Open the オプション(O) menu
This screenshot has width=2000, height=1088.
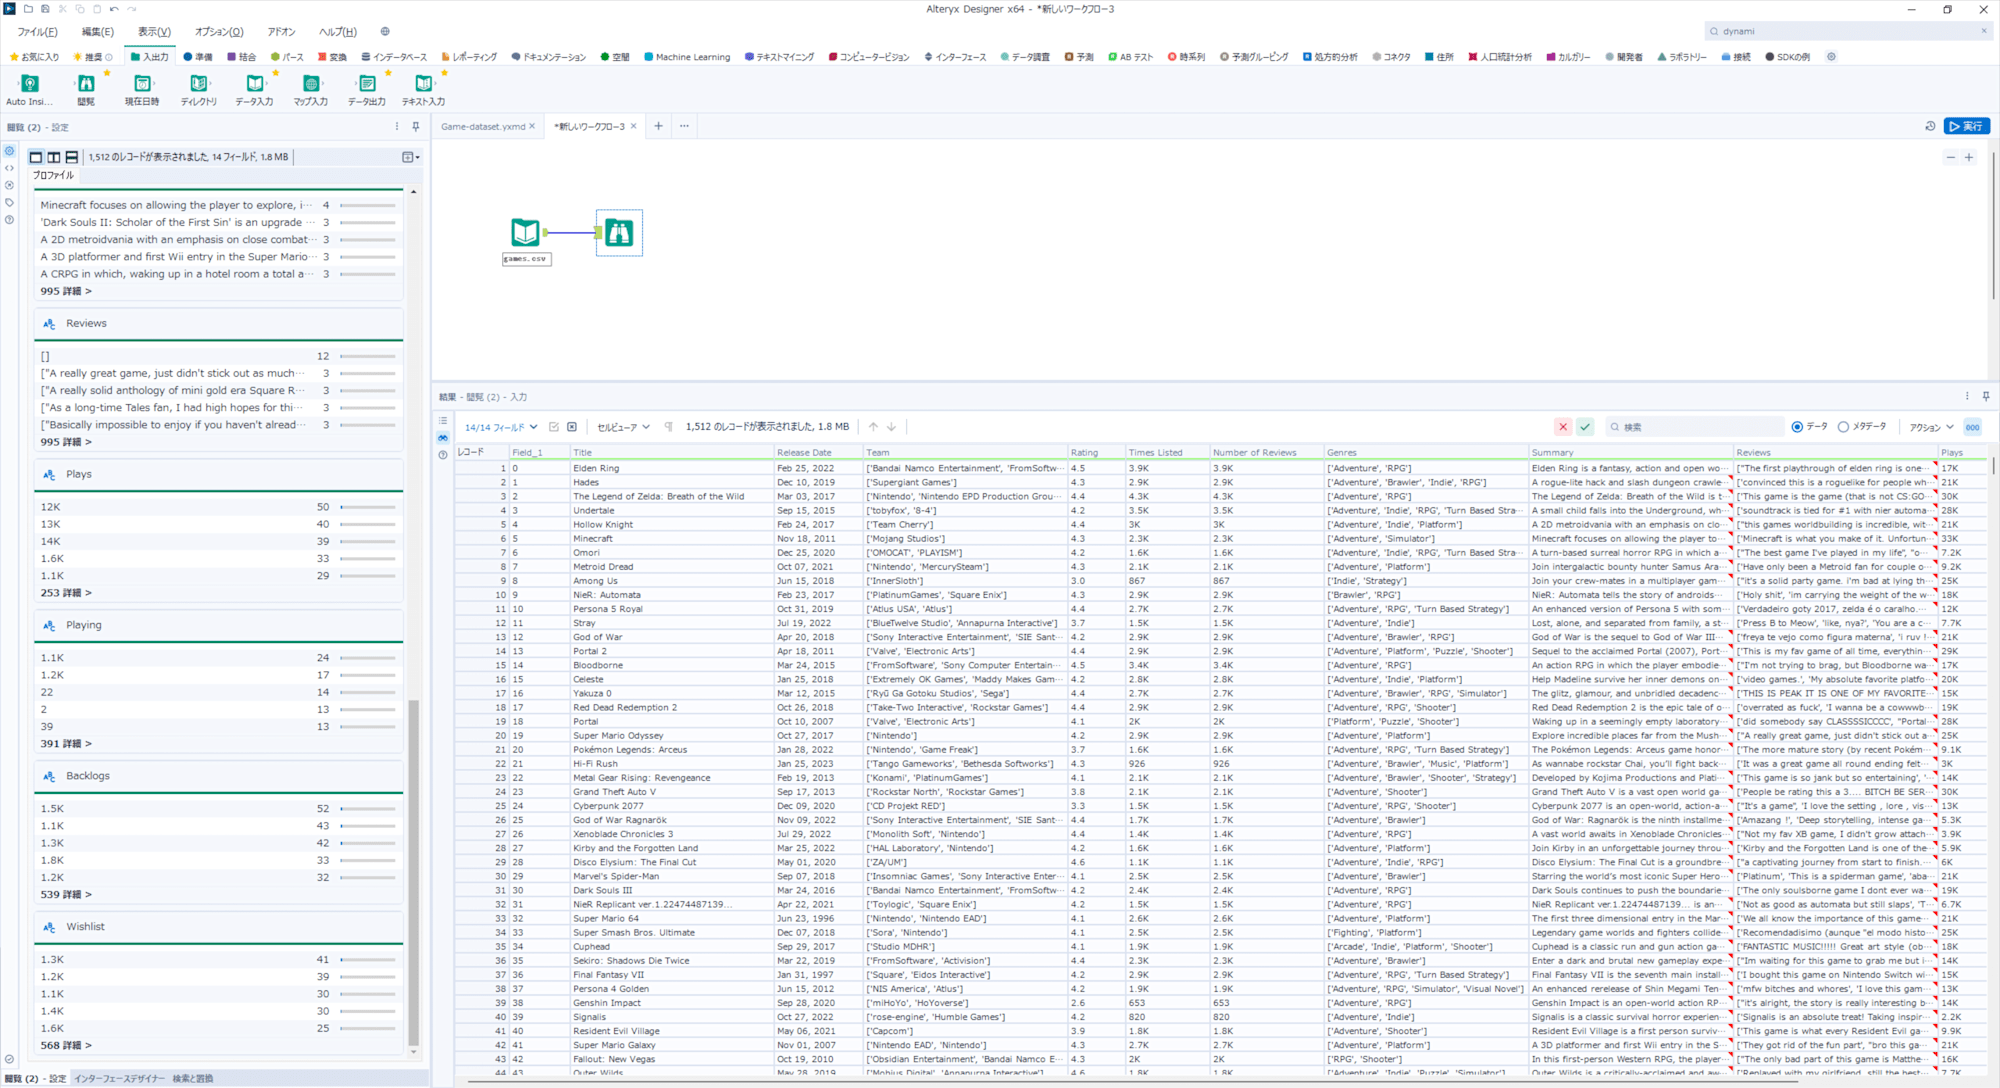point(219,32)
